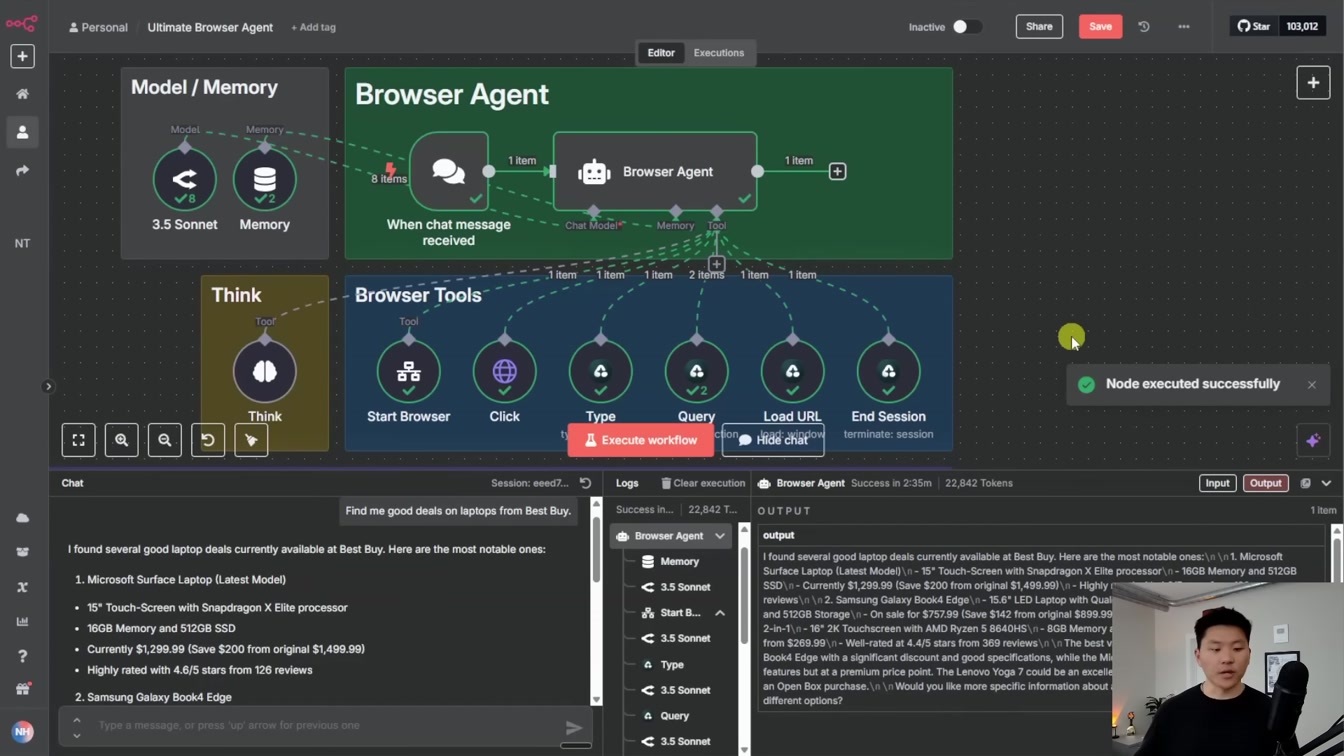The image size is (1344, 756).
Task: Click the n8n logo in the sidebar
Action: 22,22
